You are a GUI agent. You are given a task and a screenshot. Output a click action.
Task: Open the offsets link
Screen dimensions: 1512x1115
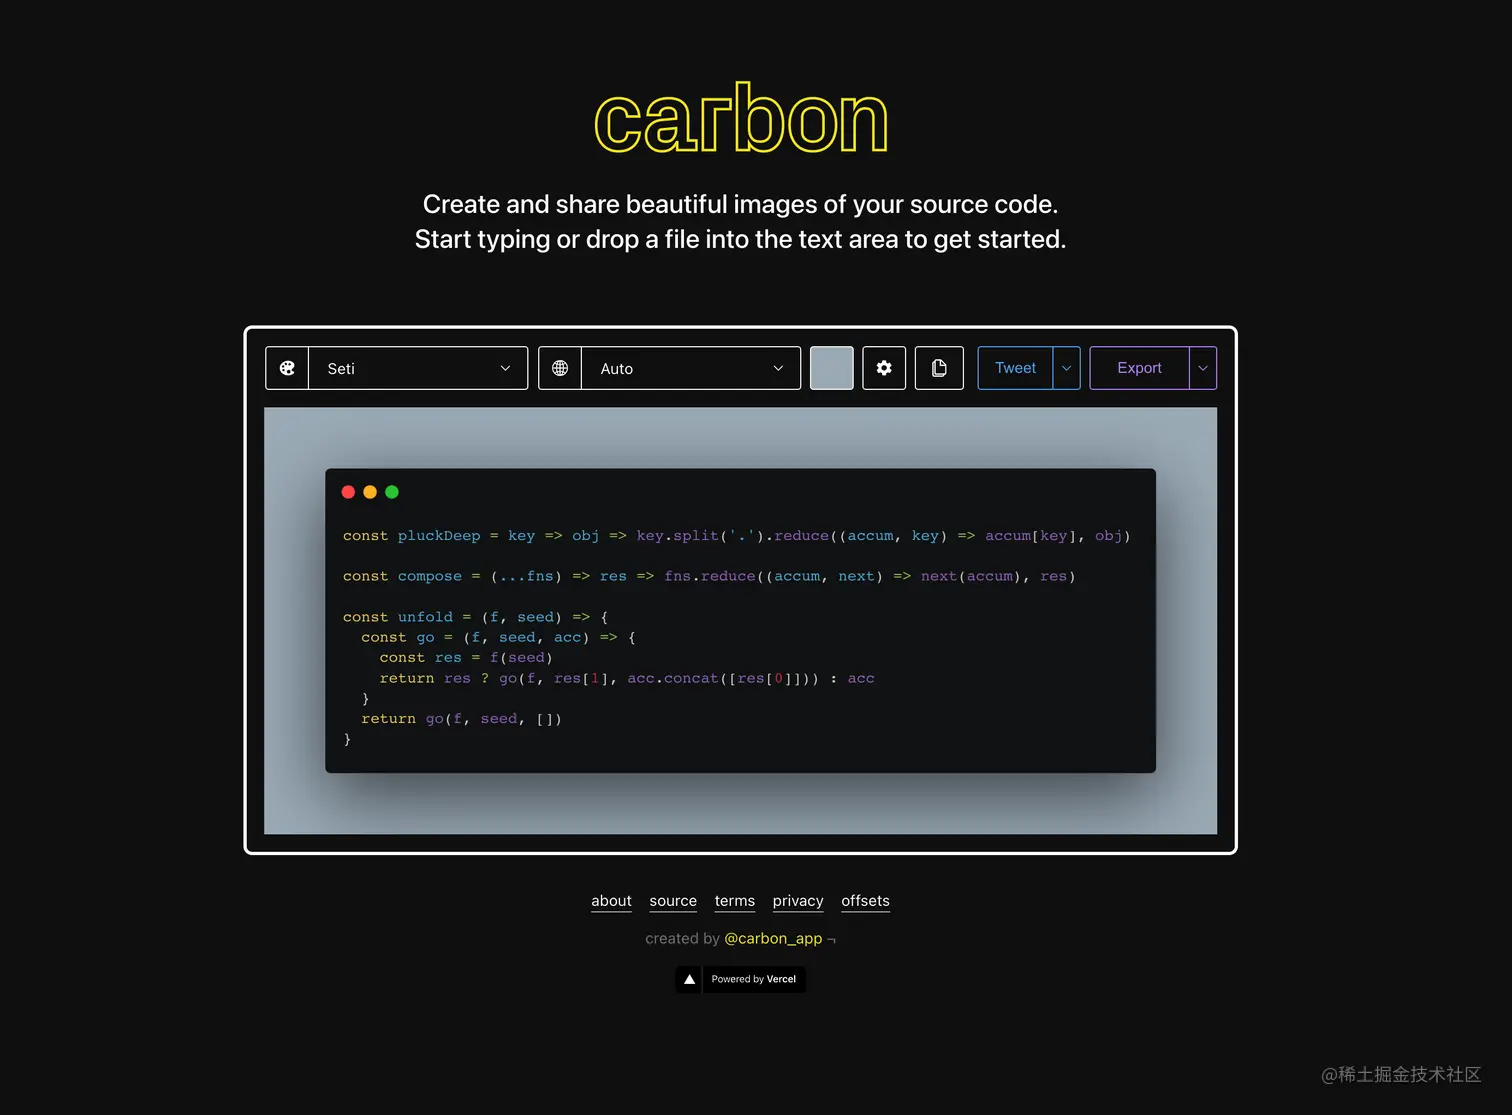pos(865,901)
